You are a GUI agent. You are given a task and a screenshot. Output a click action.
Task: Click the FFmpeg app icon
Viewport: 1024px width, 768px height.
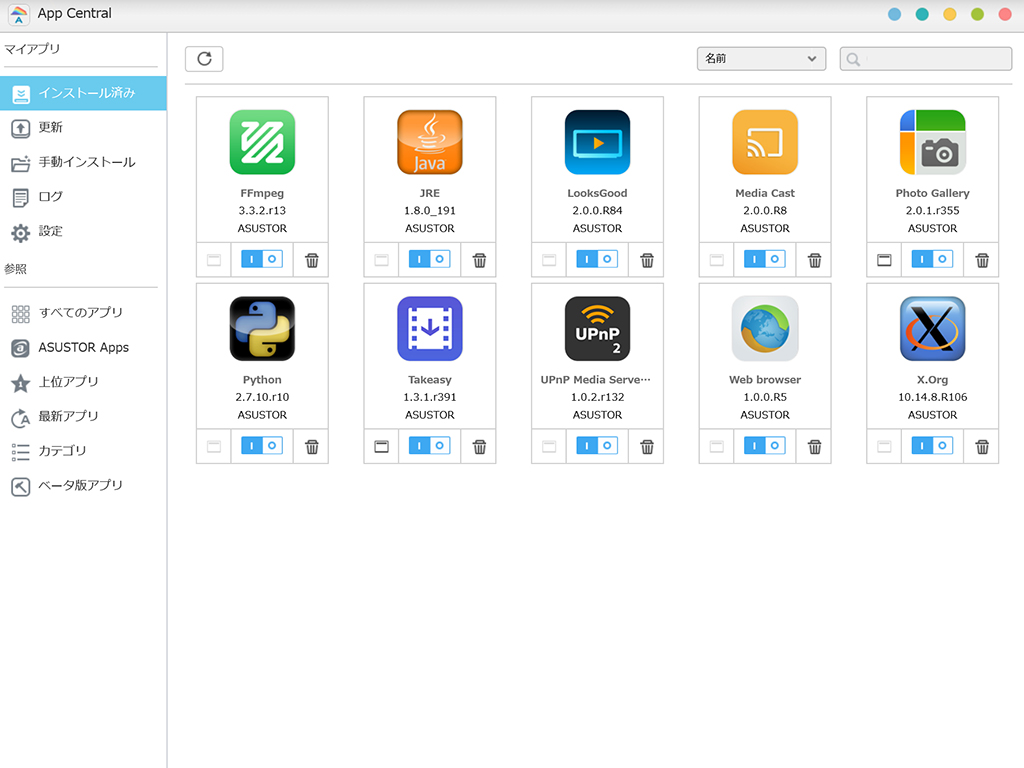262,142
